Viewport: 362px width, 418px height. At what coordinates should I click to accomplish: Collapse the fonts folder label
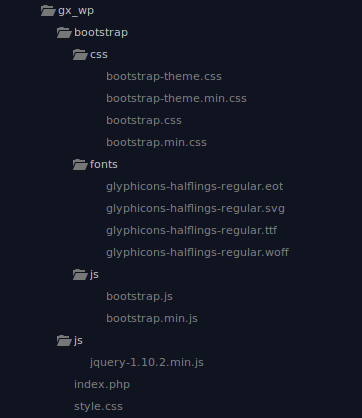tap(104, 164)
